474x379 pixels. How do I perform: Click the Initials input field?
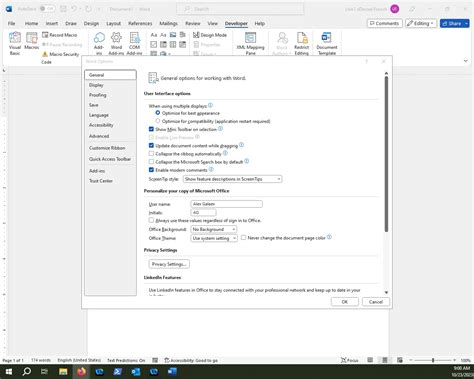click(203, 212)
